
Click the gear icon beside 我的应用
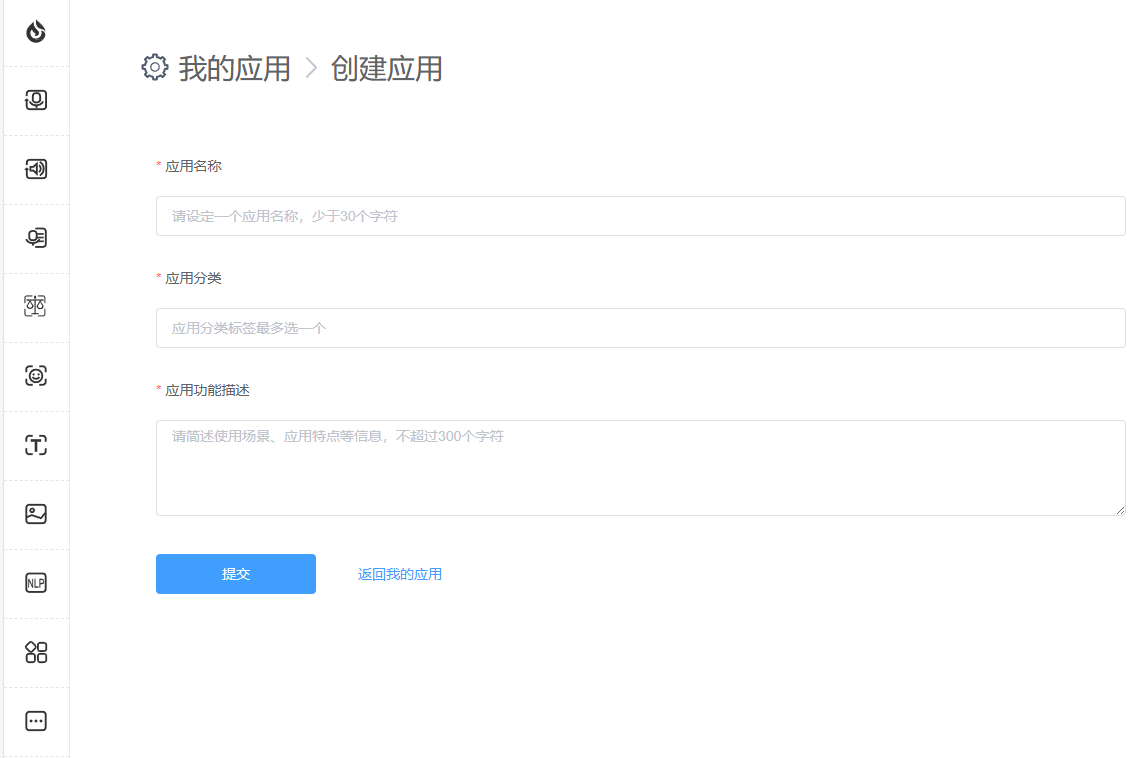coord(155,68)
